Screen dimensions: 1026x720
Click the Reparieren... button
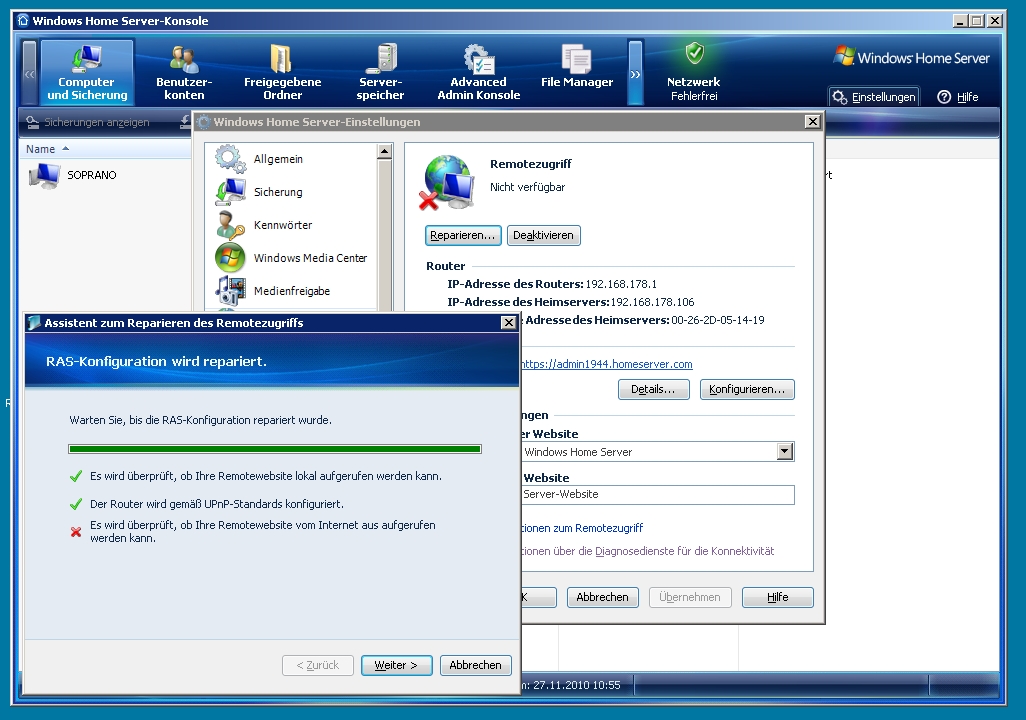[463, 236]
